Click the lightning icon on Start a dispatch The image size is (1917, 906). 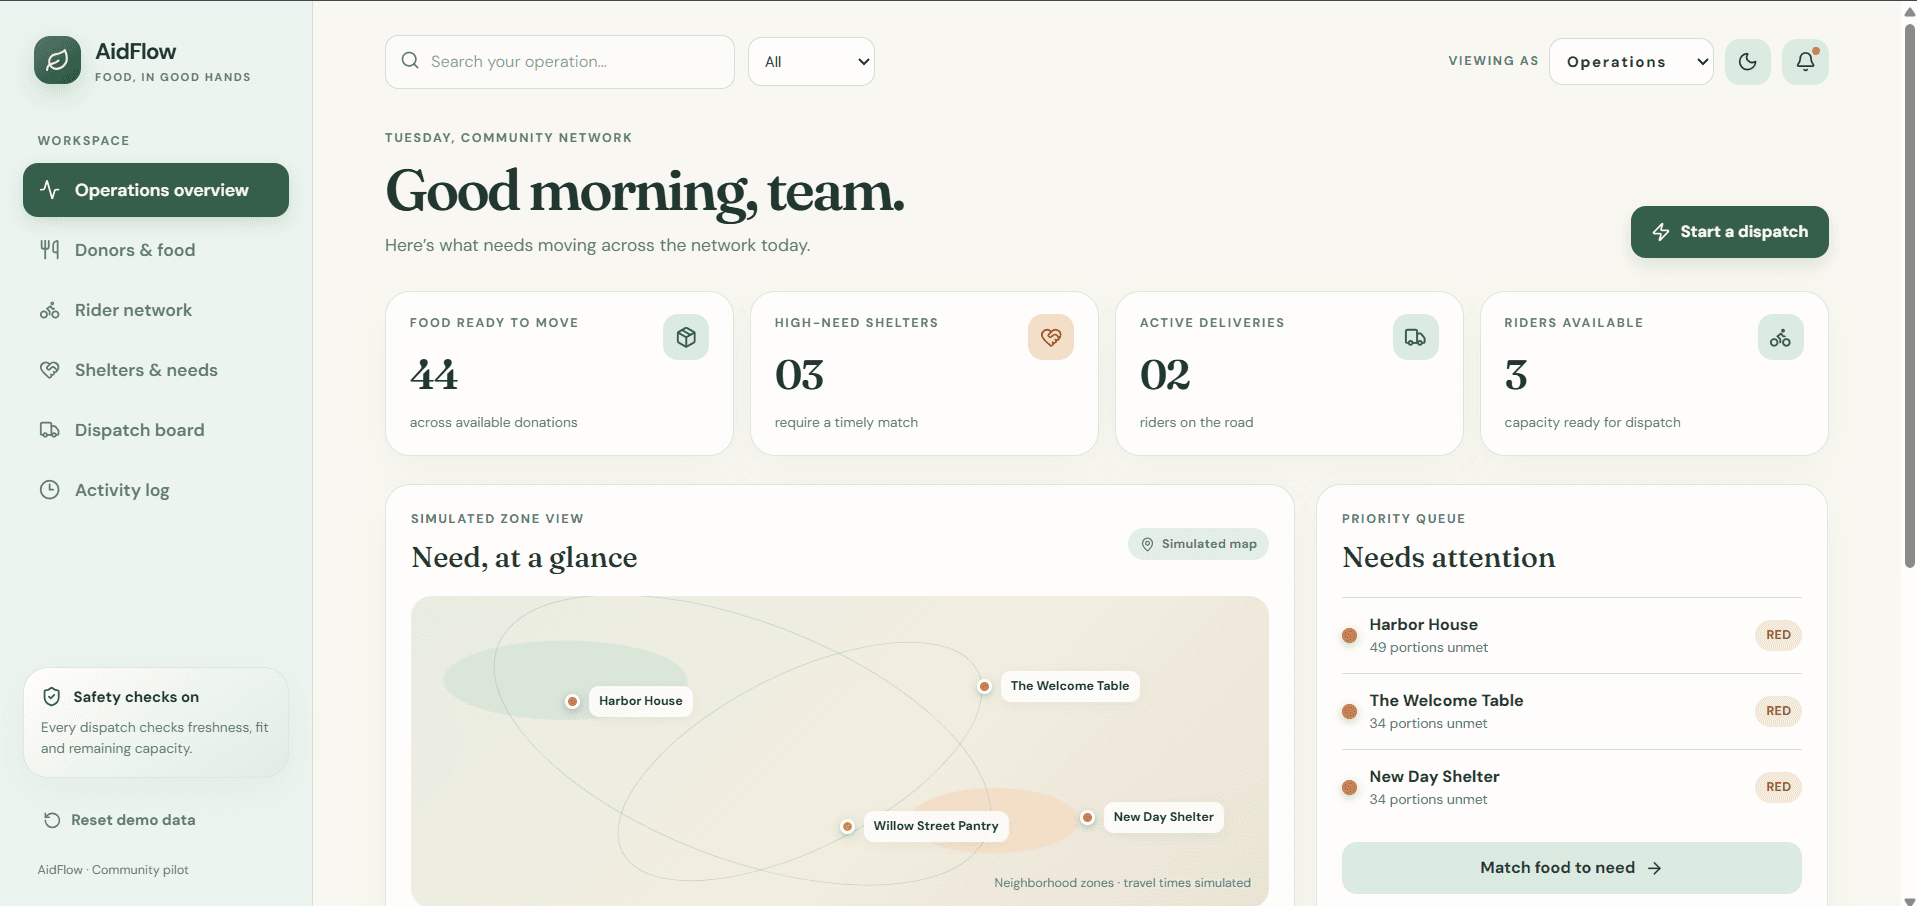pos(1661,232)
